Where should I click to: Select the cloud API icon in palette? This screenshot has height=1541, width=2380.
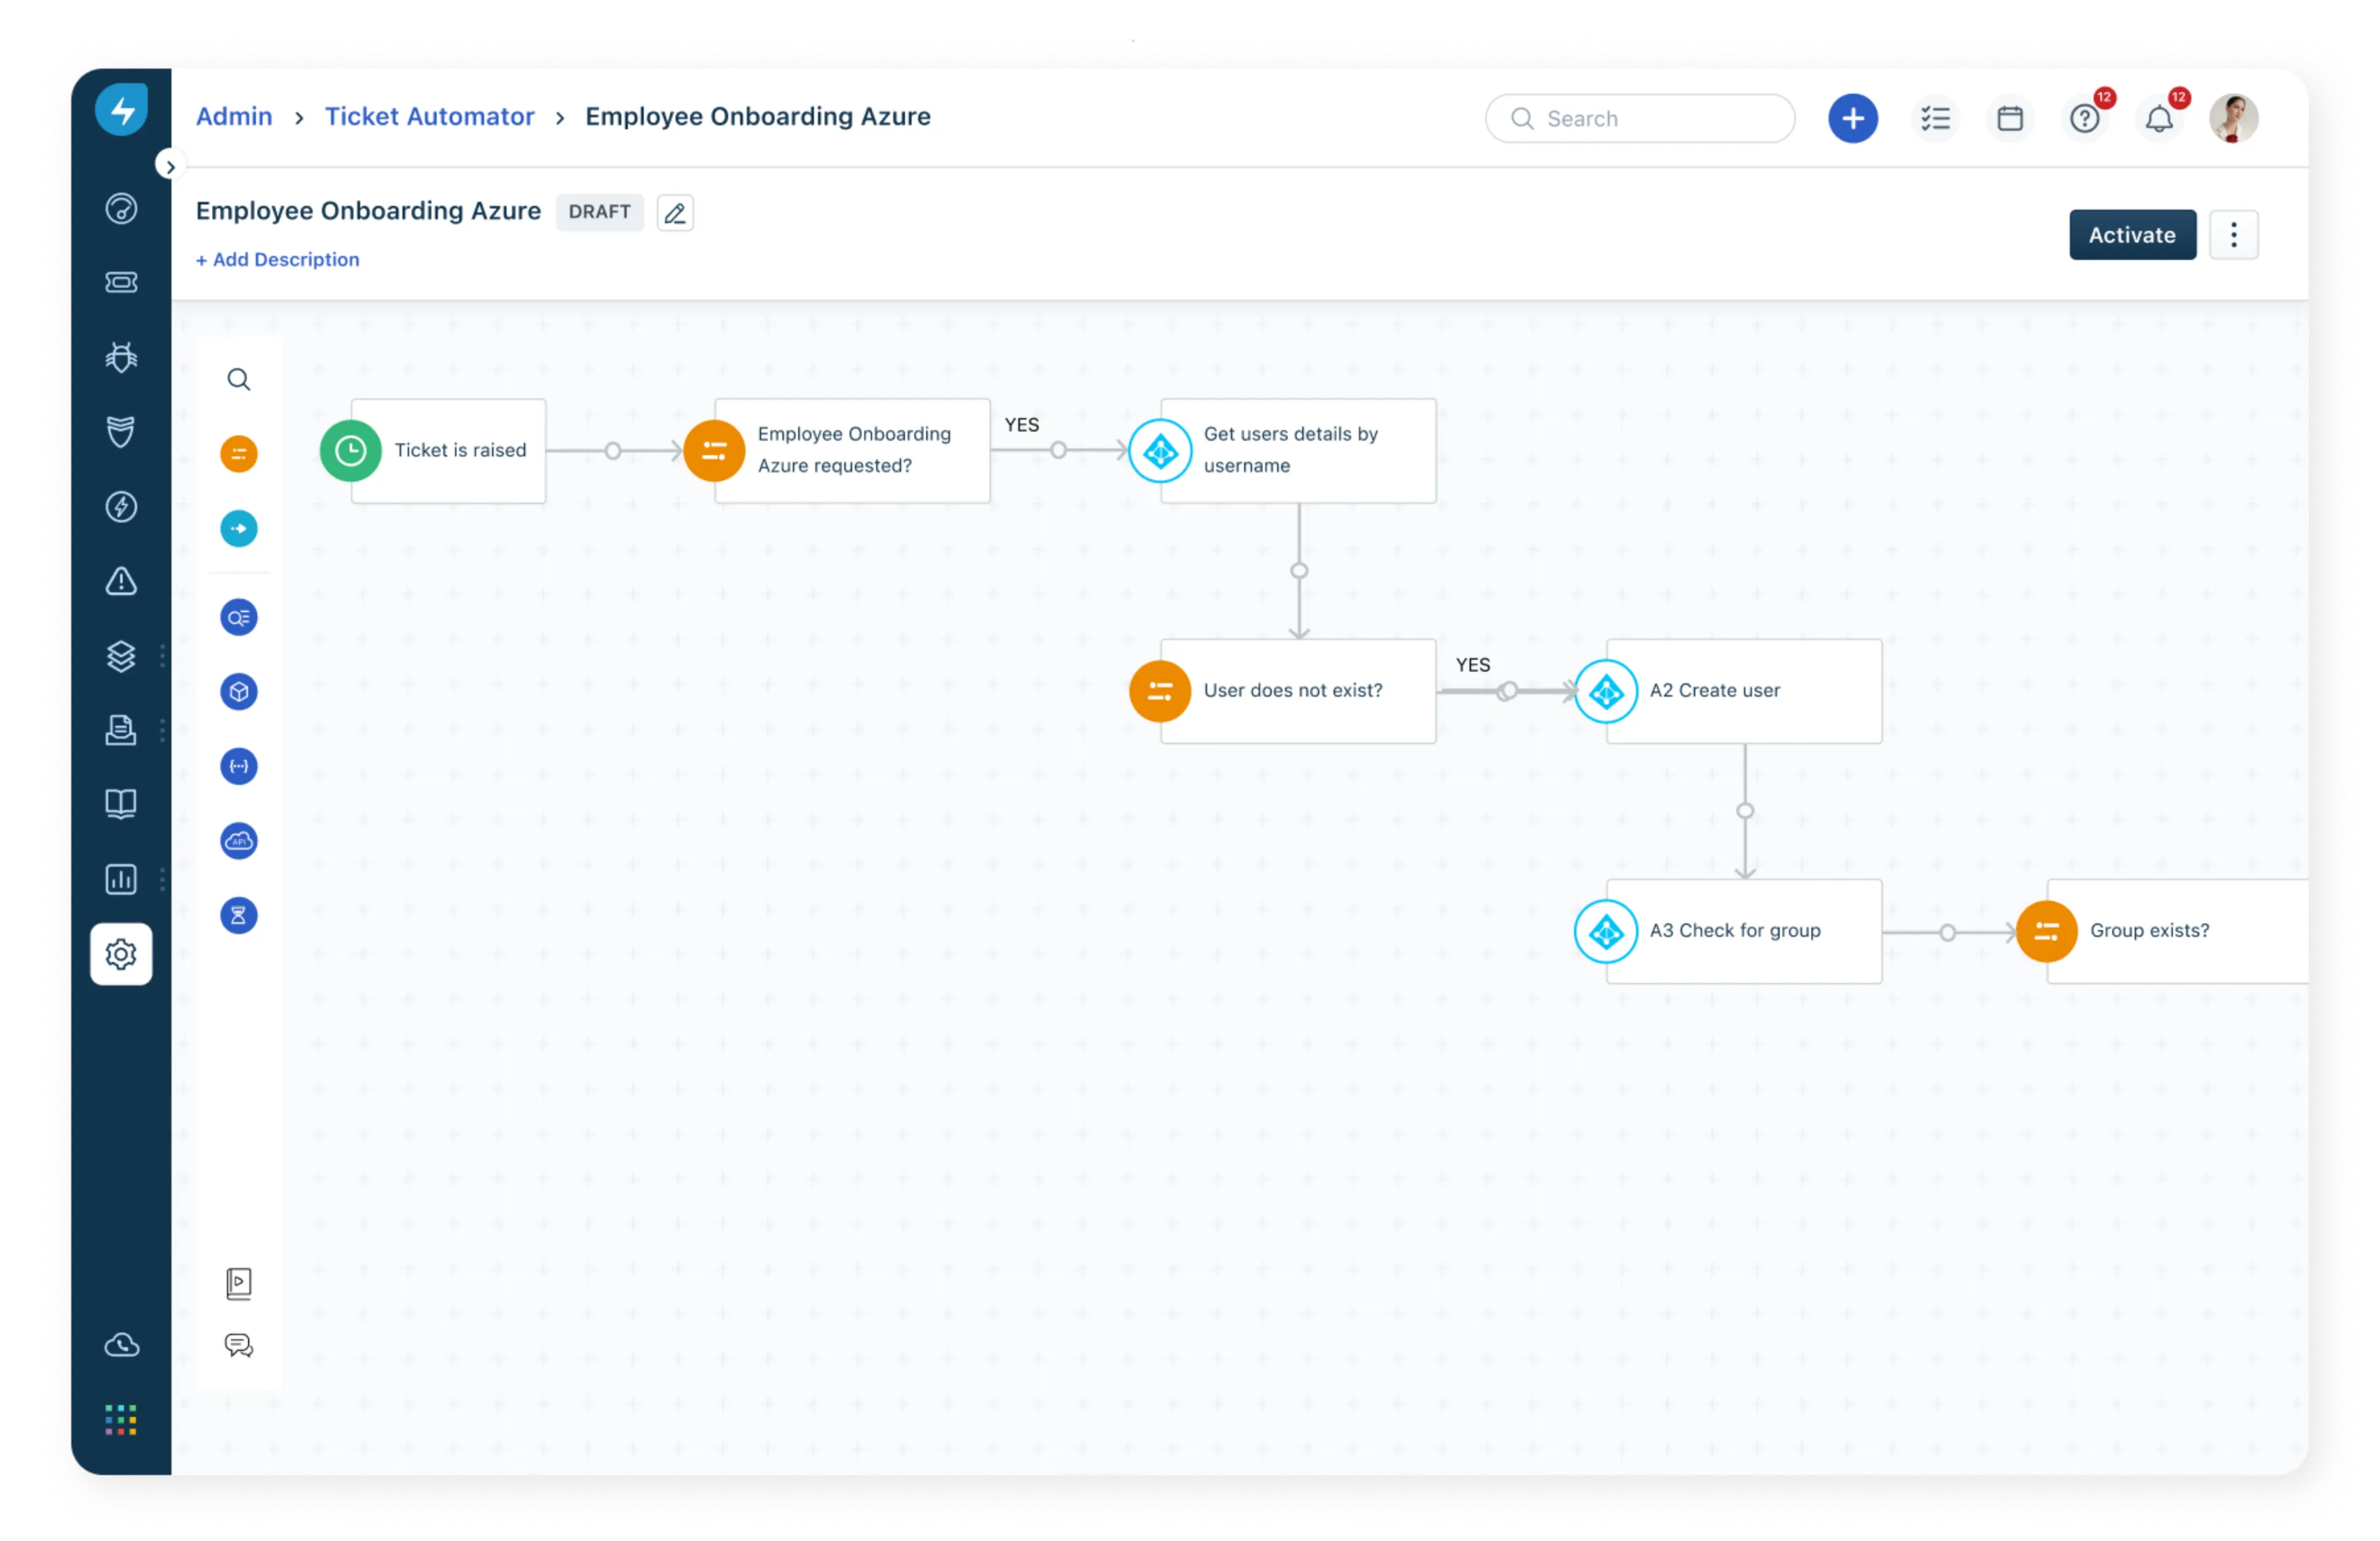click(x=238, y=841)
